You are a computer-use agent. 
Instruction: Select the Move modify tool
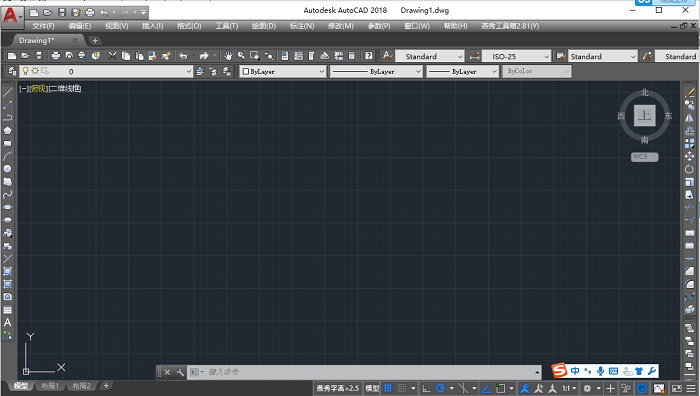(x=690, y=156)
